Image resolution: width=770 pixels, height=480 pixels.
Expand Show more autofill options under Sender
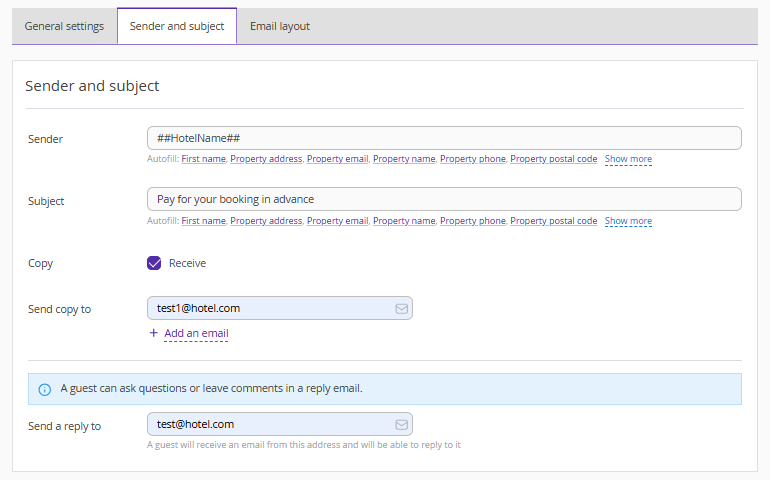[x=628, y=159]
